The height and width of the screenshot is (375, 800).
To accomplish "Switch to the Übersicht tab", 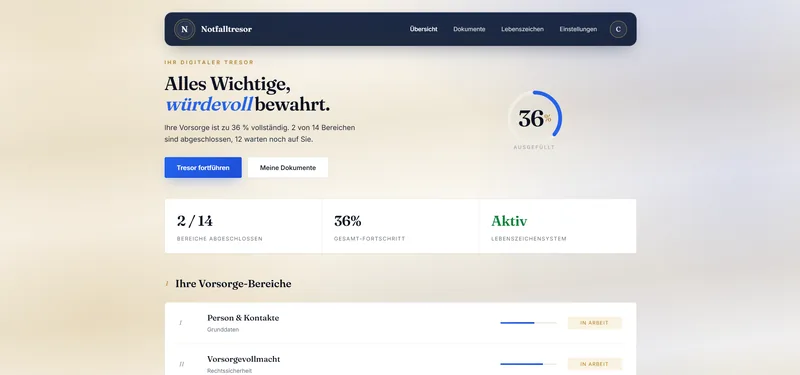I will (x=423, y=29).
